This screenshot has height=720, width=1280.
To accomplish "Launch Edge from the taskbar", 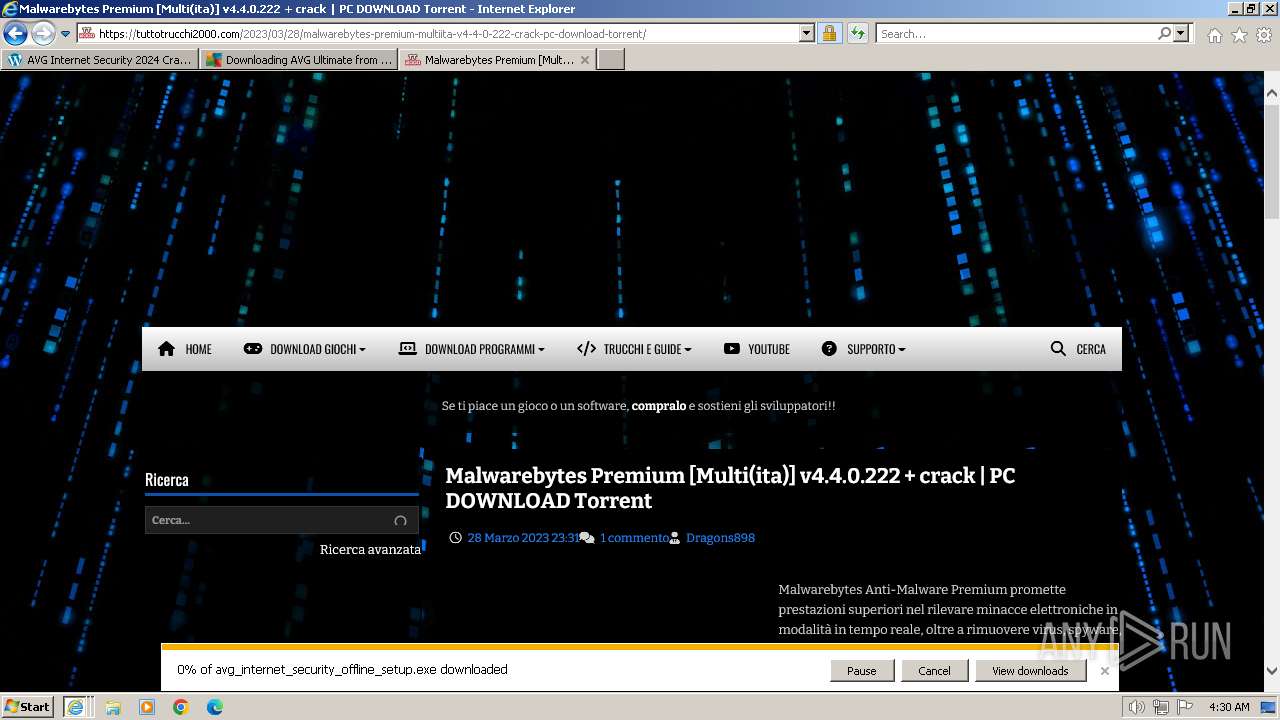I will [214, 706].
